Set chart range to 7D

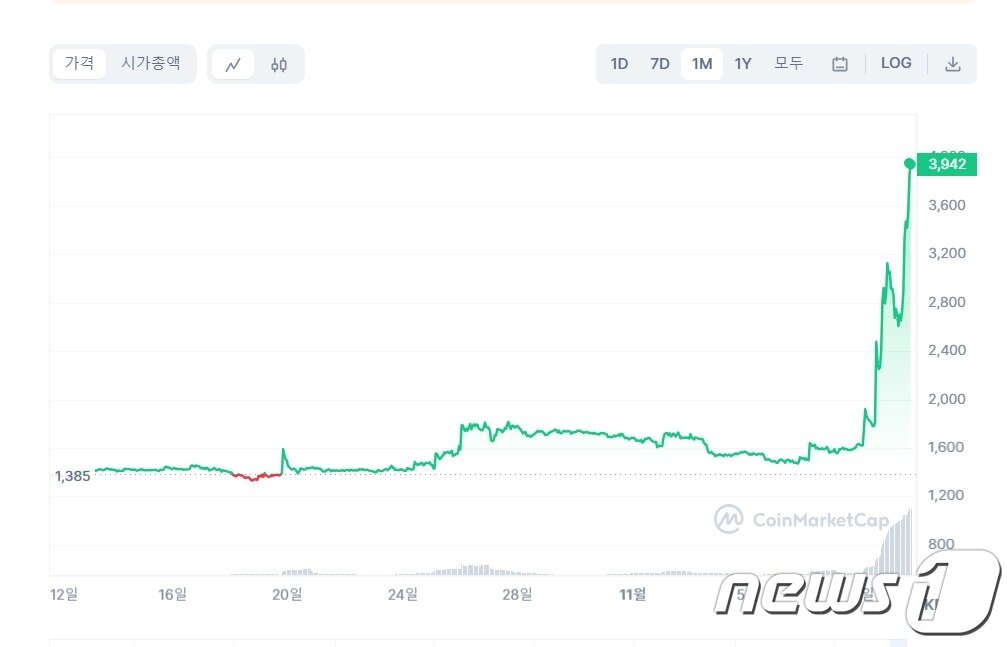click(x=660, y=64)
